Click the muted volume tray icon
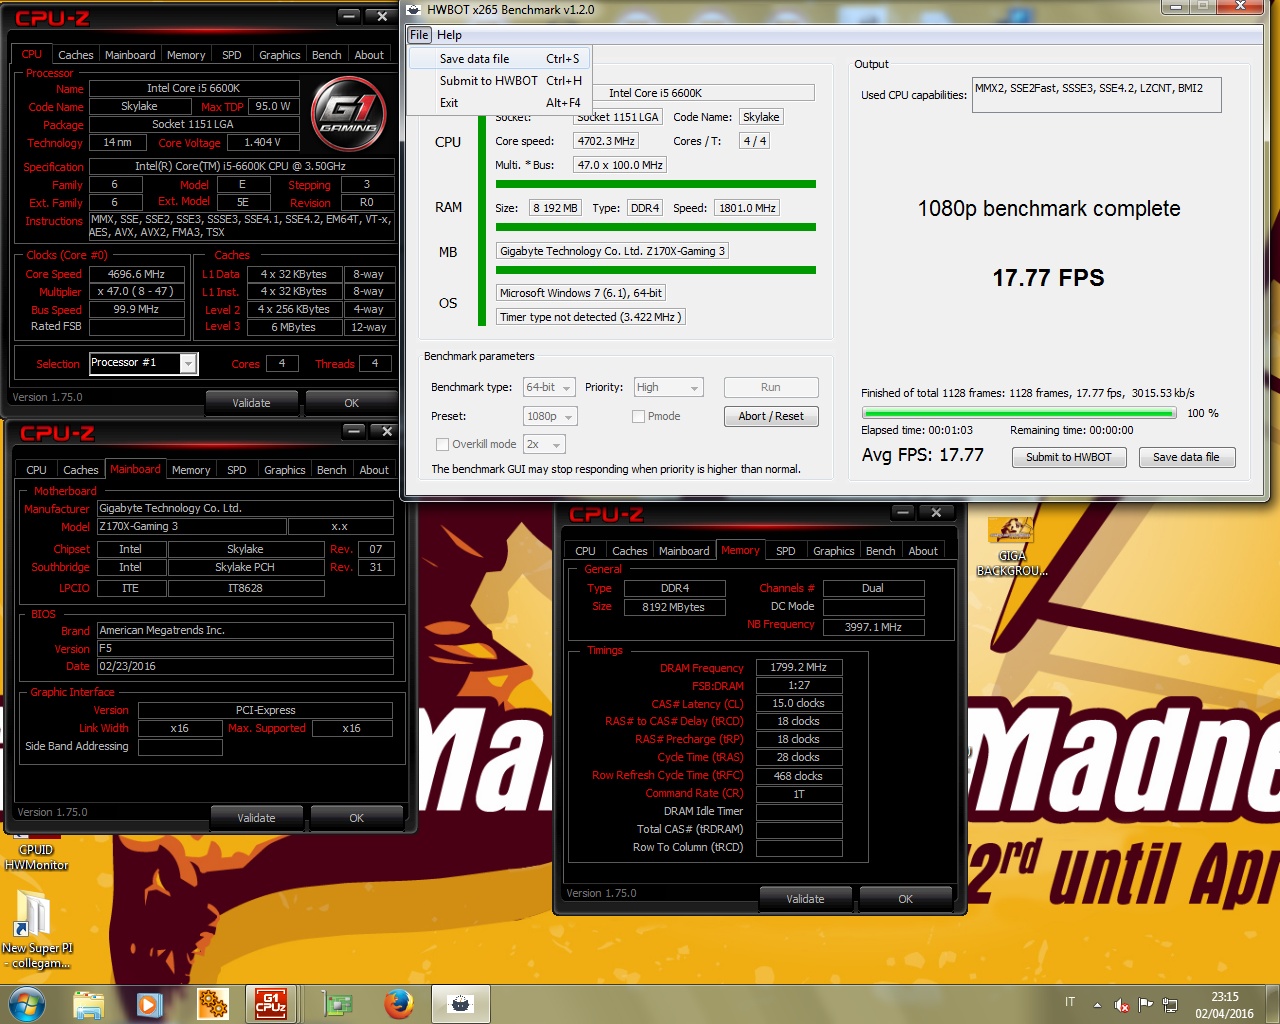 point(1121,1004)
